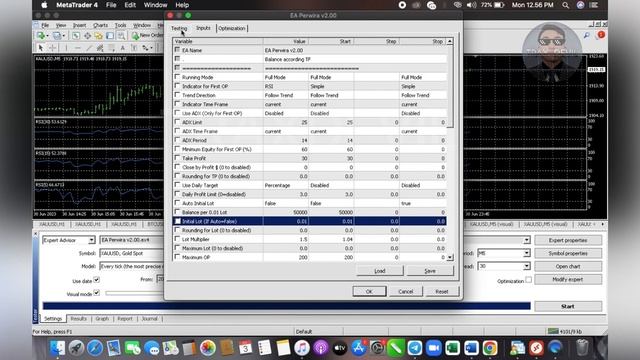The width and height of the screenshot is (640, 360).
Task: Open the Spread dropdown showing 30
Action: [x=527, y=266]
